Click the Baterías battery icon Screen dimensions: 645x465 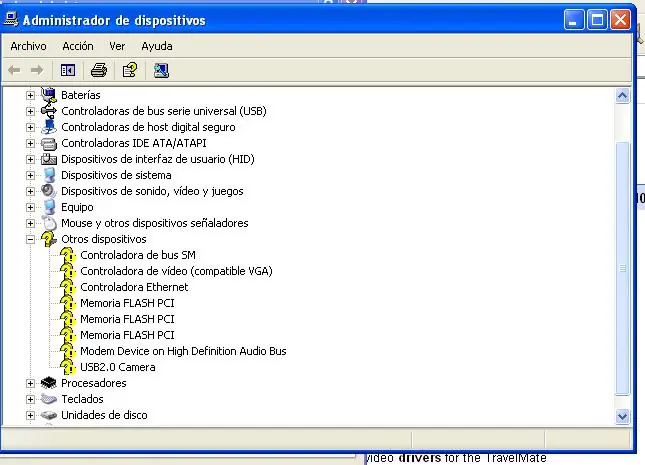point(49,95)
